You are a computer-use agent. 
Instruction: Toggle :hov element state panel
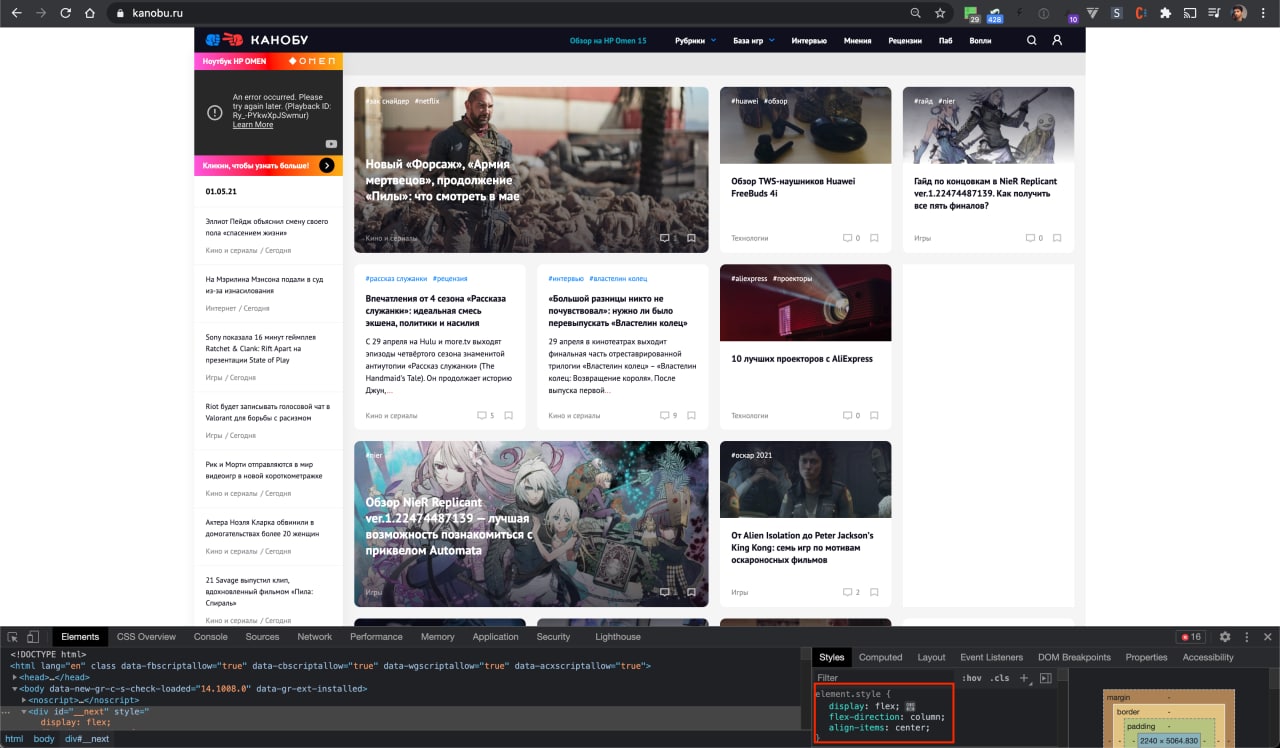point(971,678)
